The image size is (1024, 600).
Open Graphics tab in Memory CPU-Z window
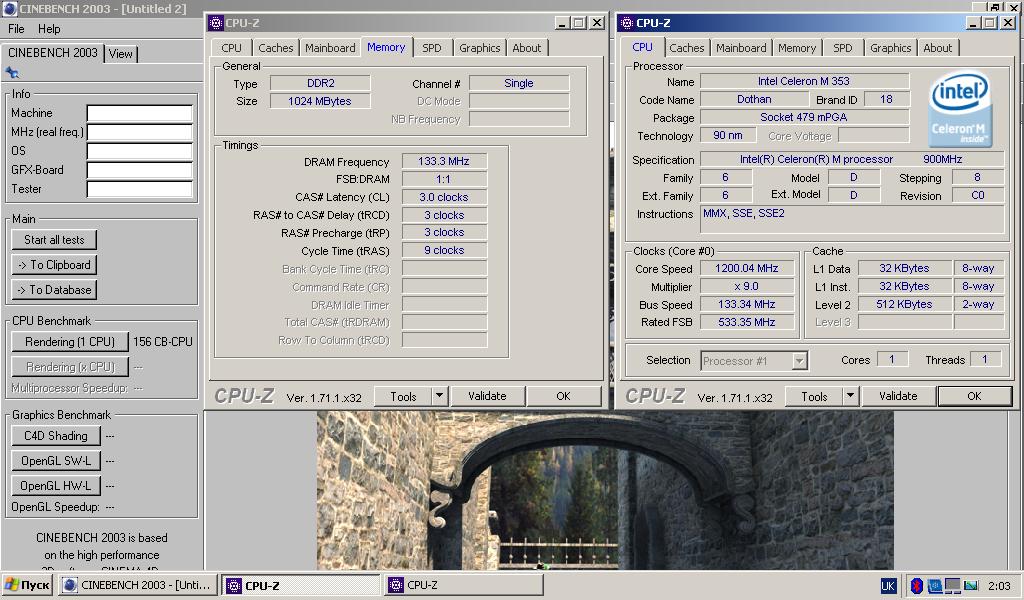479,48
